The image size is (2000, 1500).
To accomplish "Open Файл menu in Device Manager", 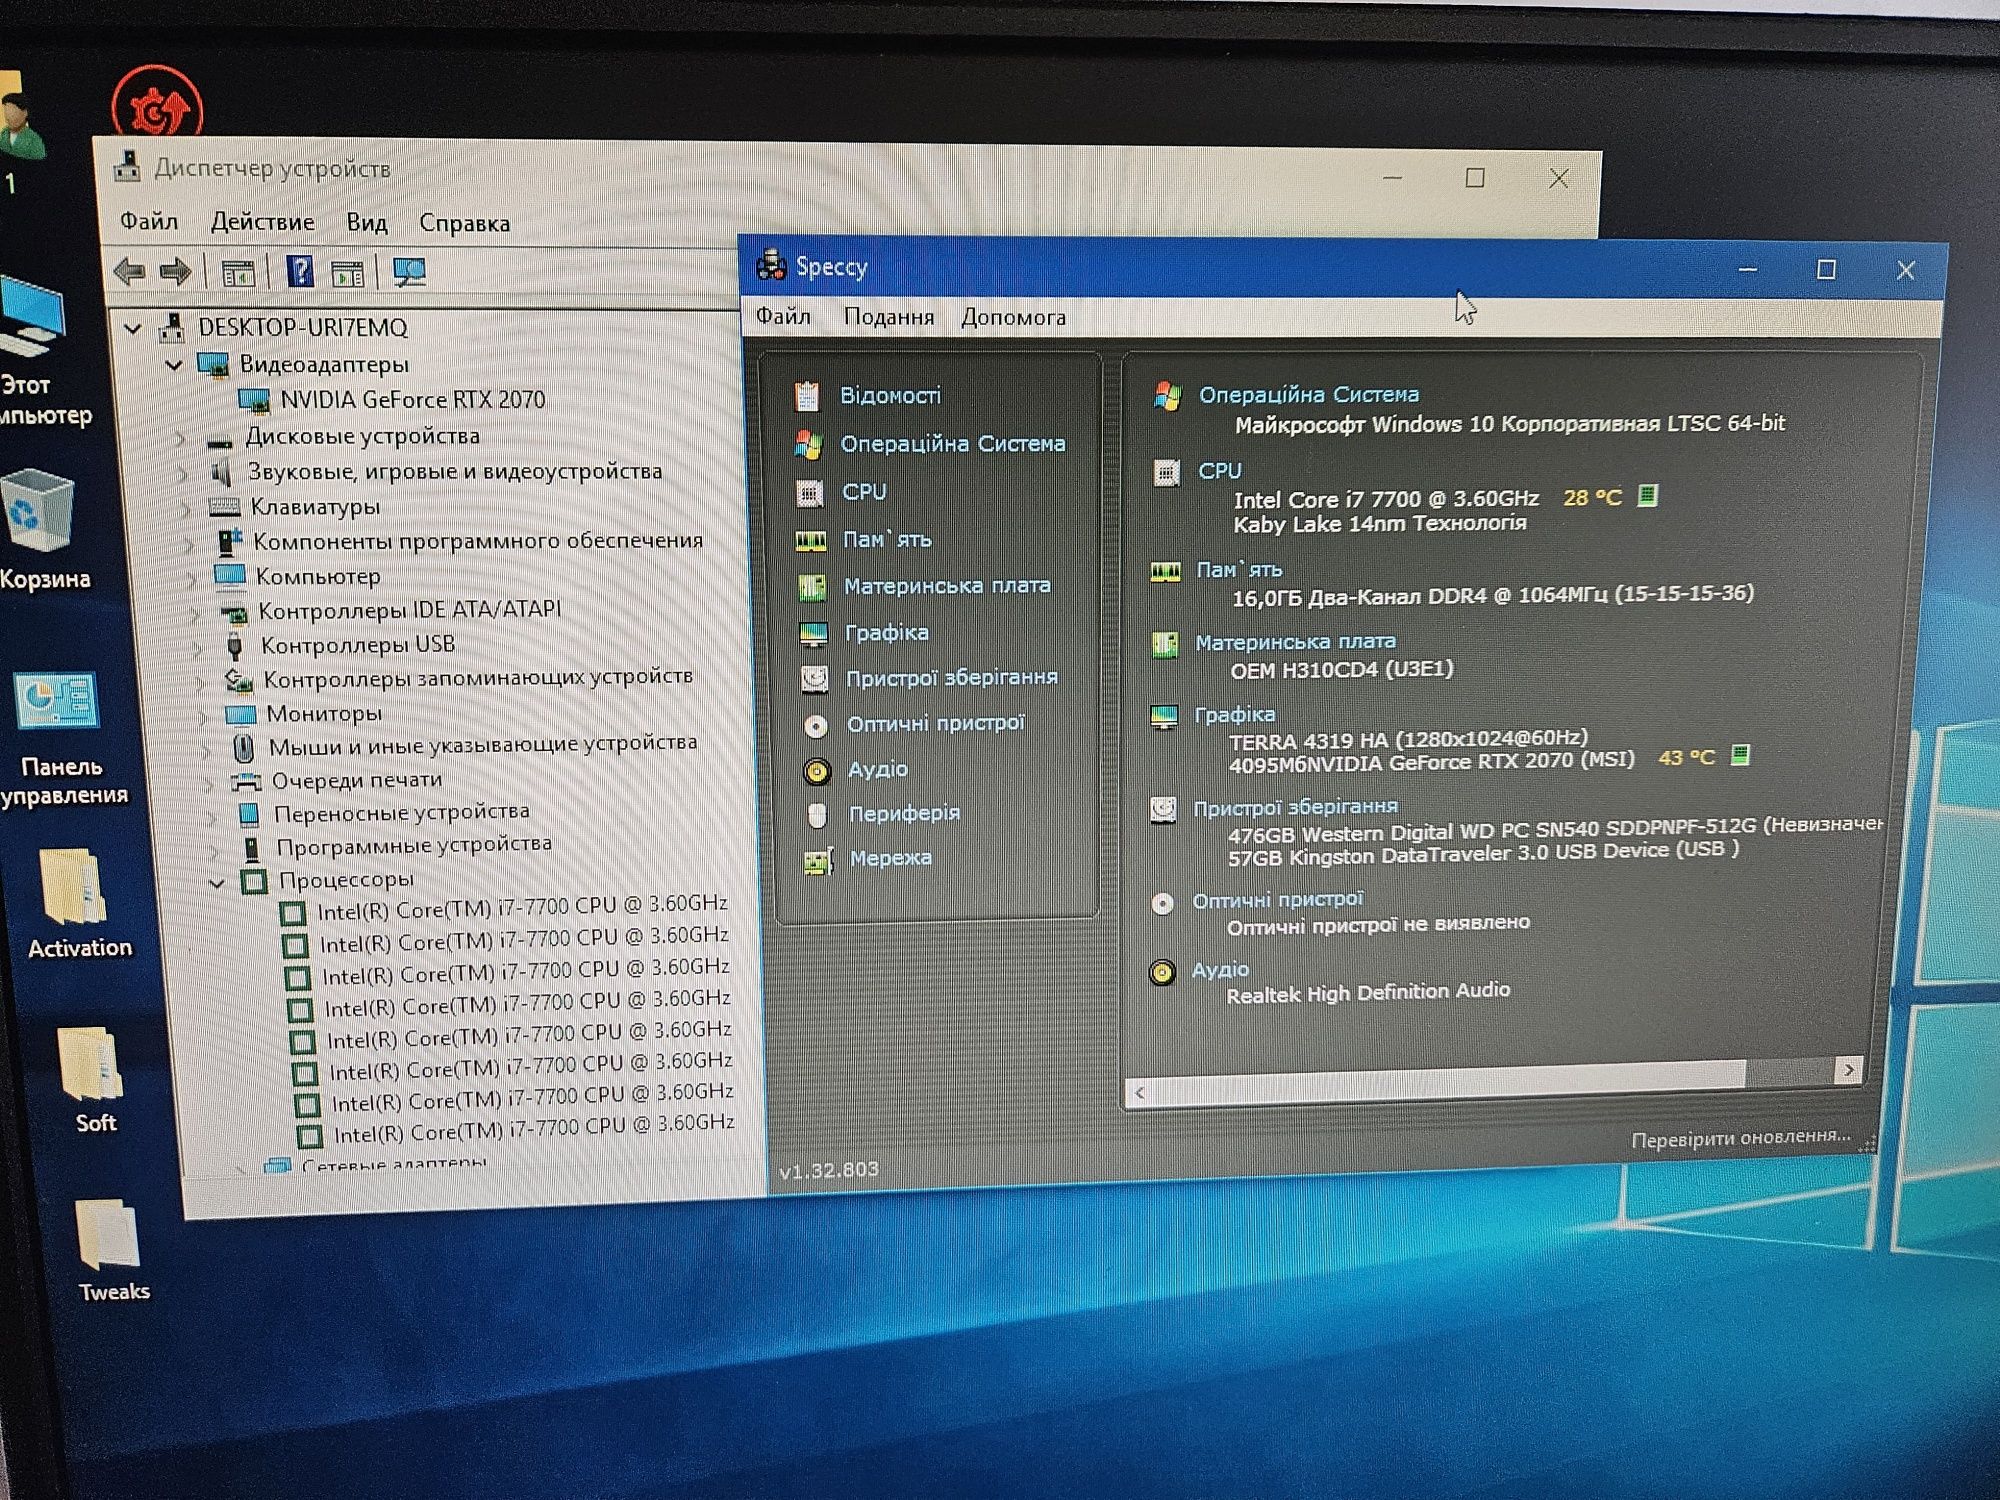I will (149, 221).
